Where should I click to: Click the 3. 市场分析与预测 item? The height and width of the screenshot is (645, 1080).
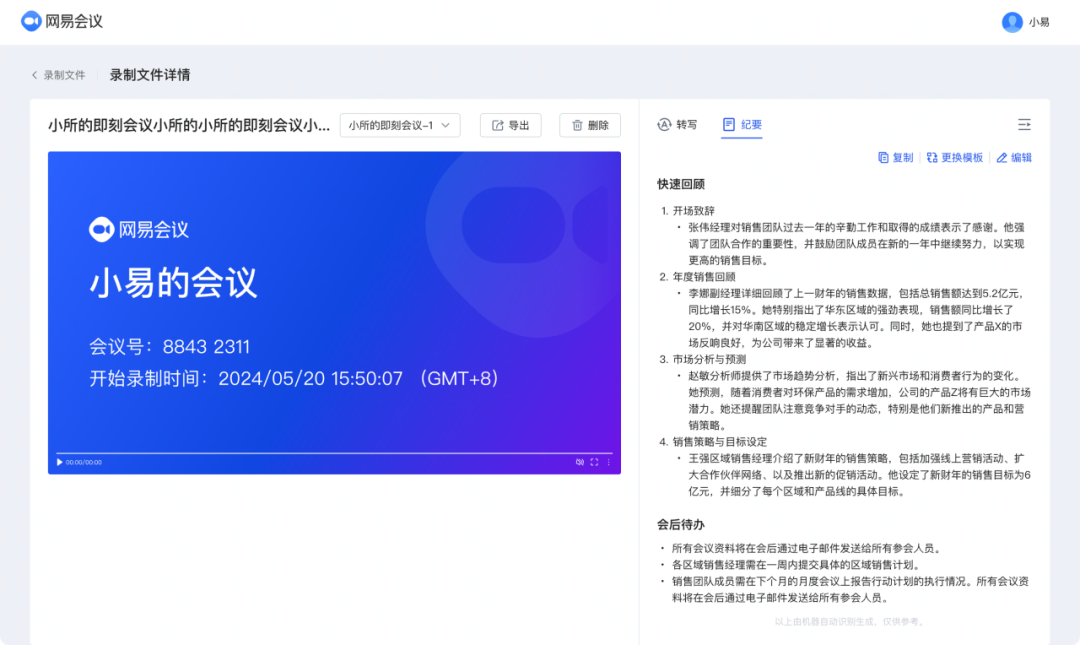click(703, 360)
